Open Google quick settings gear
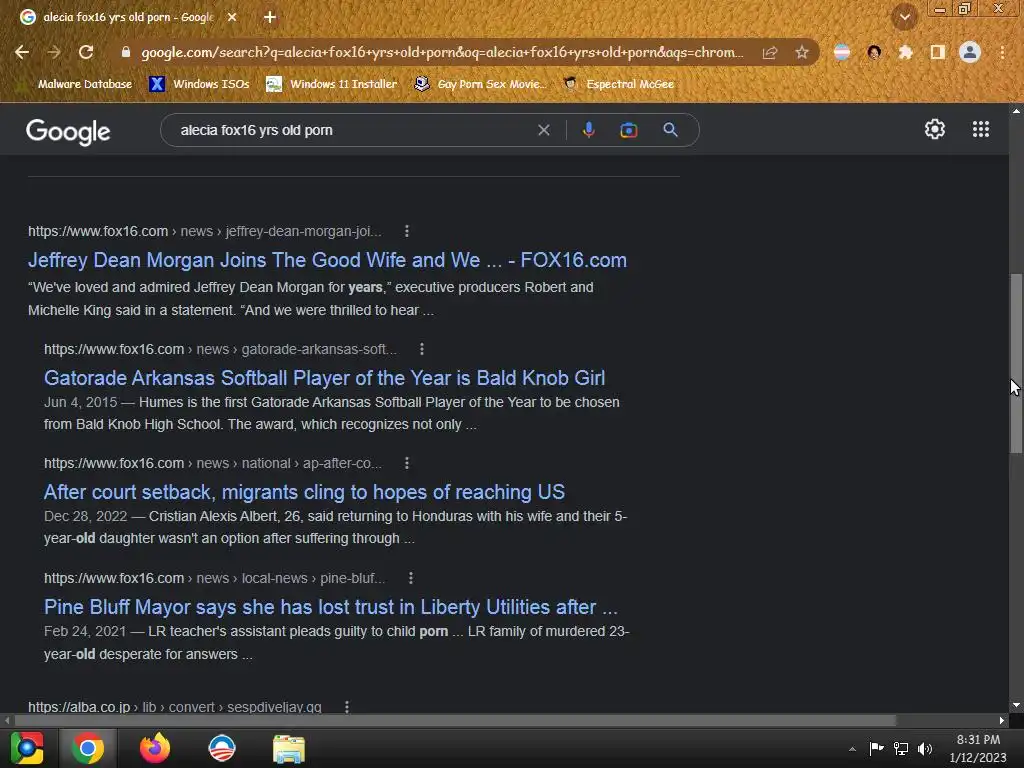Image resolution: width=1024 pixels, height=768 pixels. 935,129
